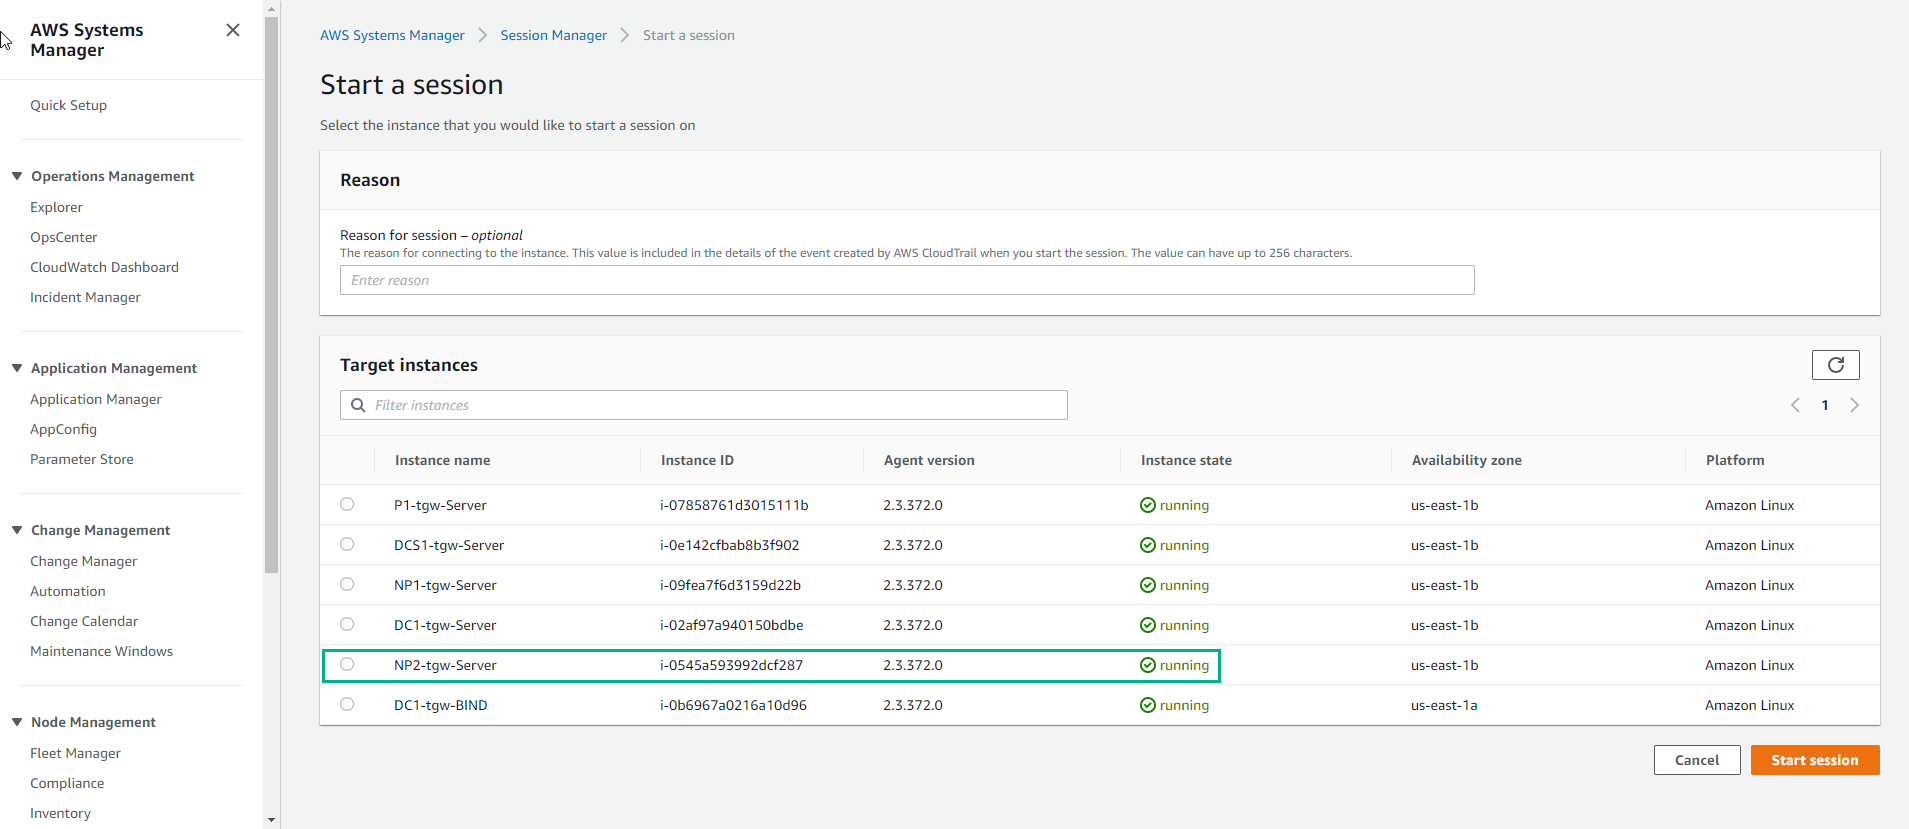Screen dimensions: 1909x829
Task: Open CloudWatch Dashboard
Action: (x=104, y=267)
